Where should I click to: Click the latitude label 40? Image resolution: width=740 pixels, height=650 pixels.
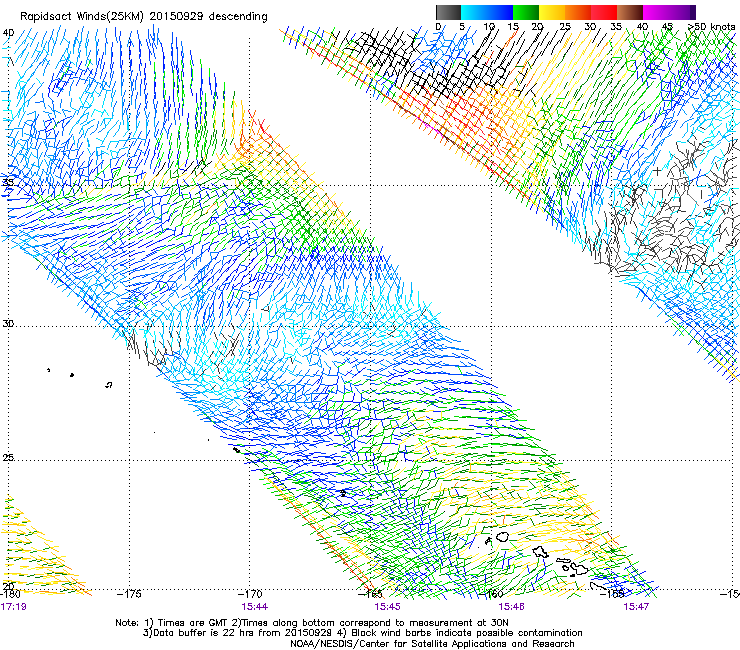(8, 33)
